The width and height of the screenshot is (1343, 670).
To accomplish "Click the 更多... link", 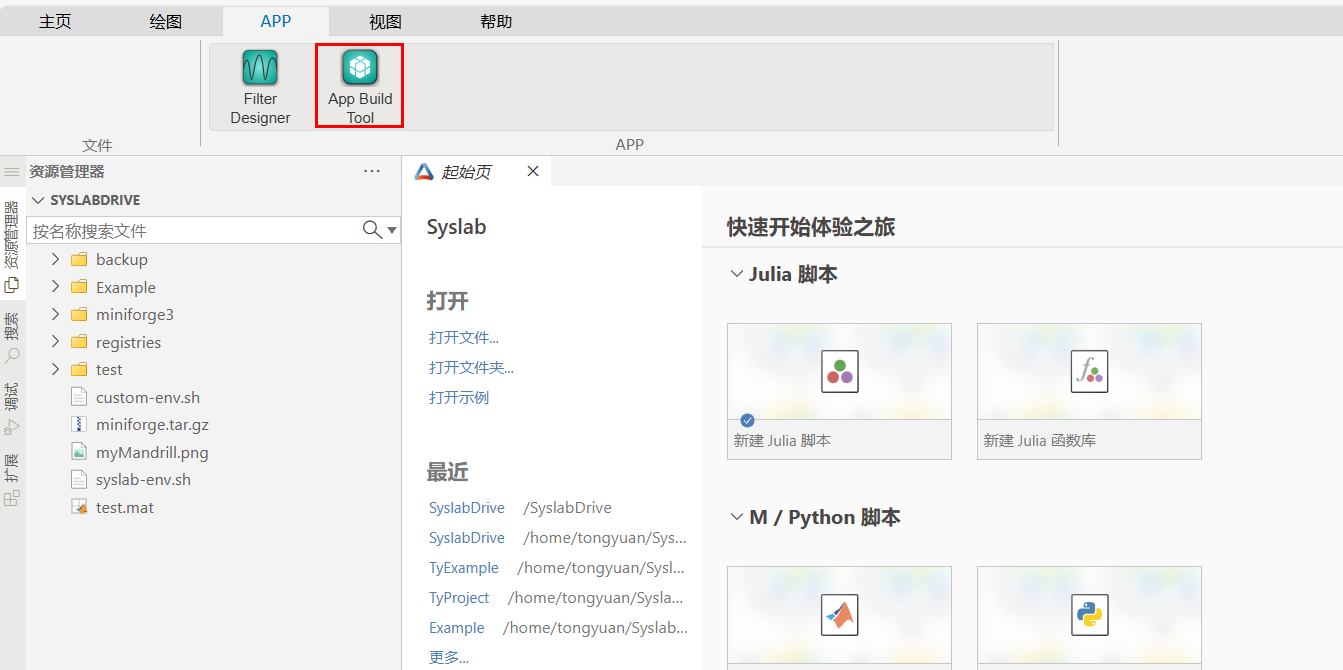I will point(449,657).
